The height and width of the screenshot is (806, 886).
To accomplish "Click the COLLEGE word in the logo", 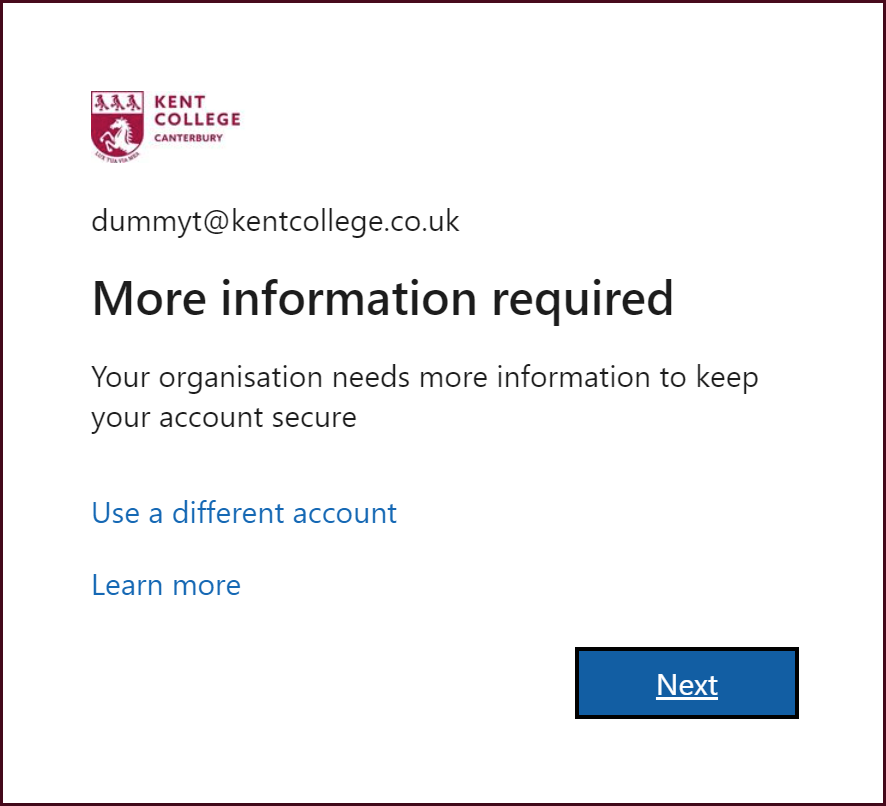I will [x=197, y=119].
